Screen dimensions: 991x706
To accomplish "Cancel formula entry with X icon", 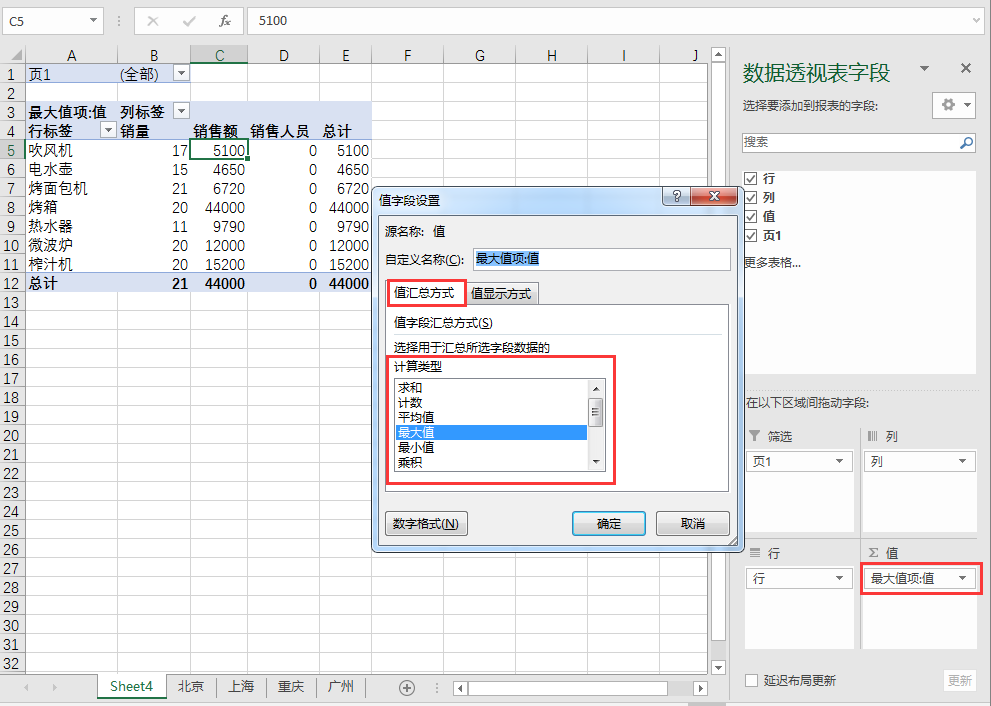I will point(153,21).
